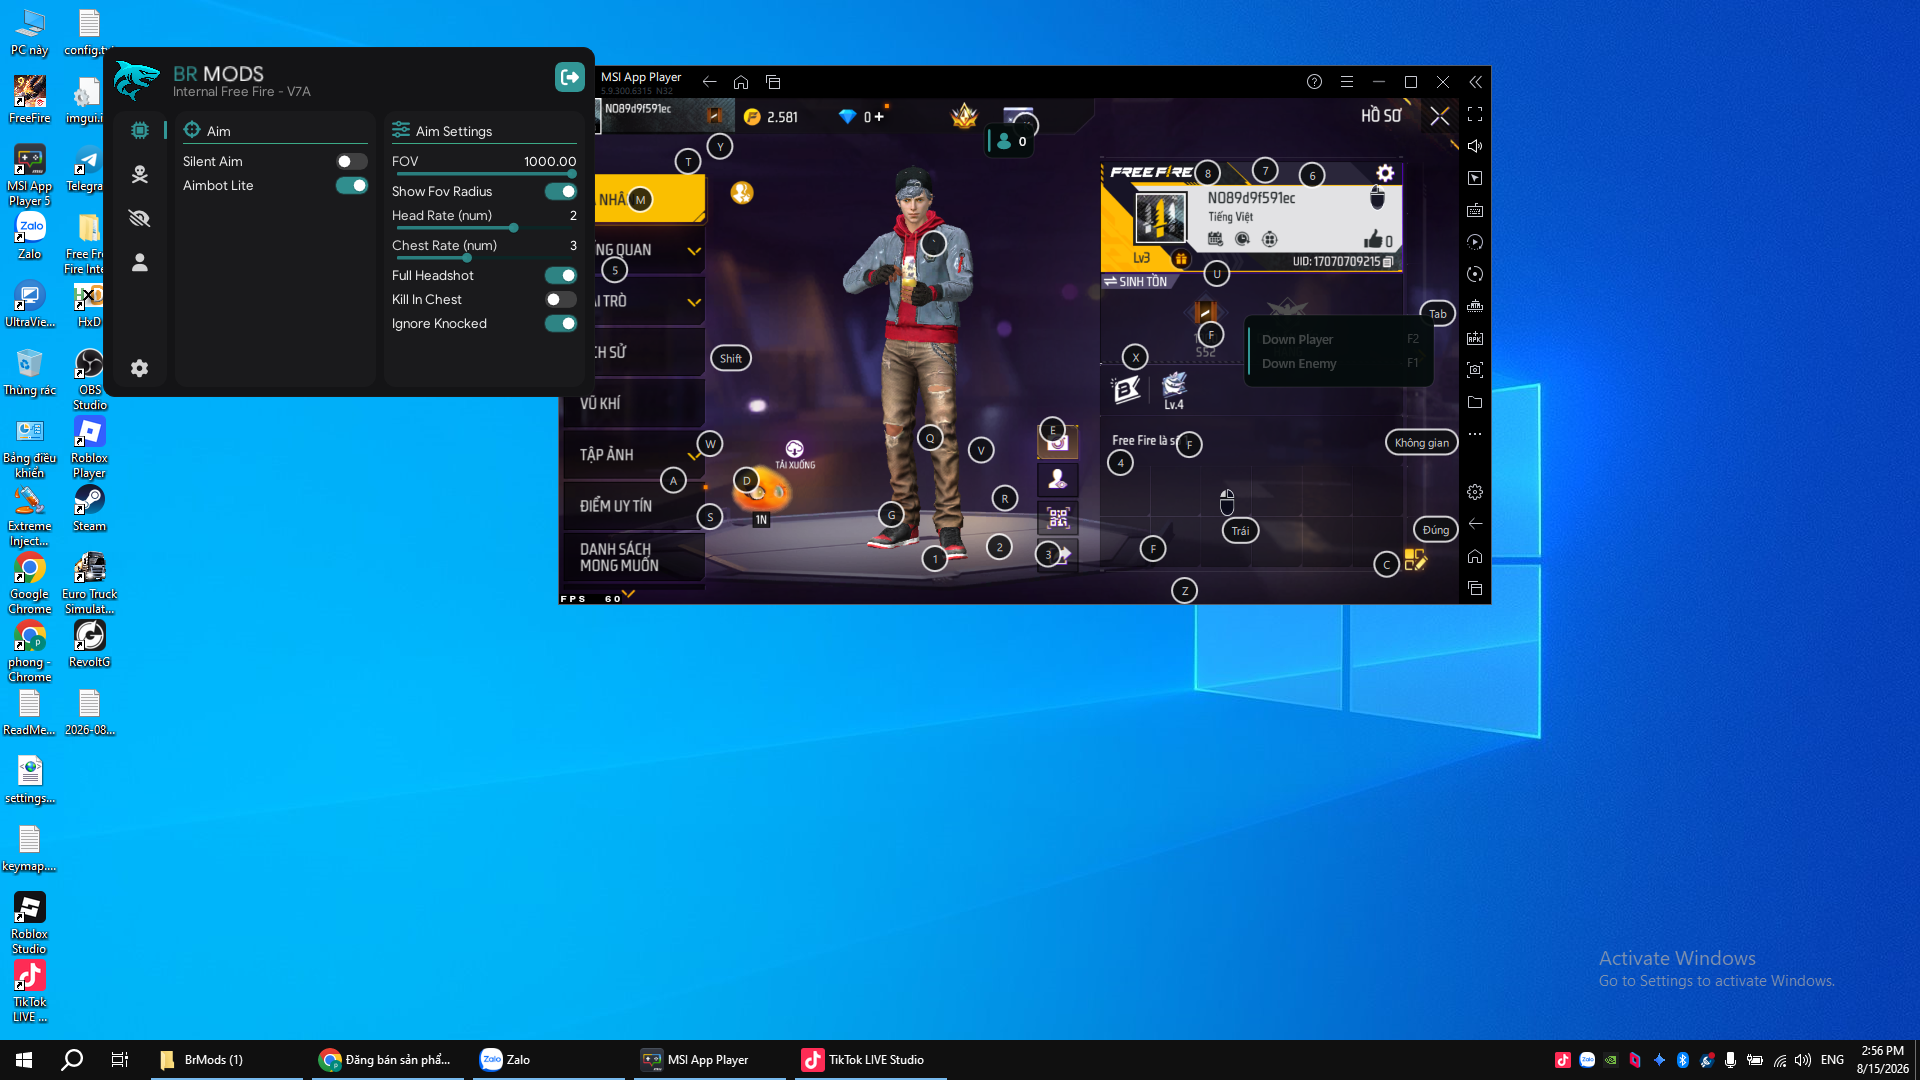This screenshot has width=1920, height=1080.
Task: Copy UID 17070709215
Action: click(x=1388, y=262)
